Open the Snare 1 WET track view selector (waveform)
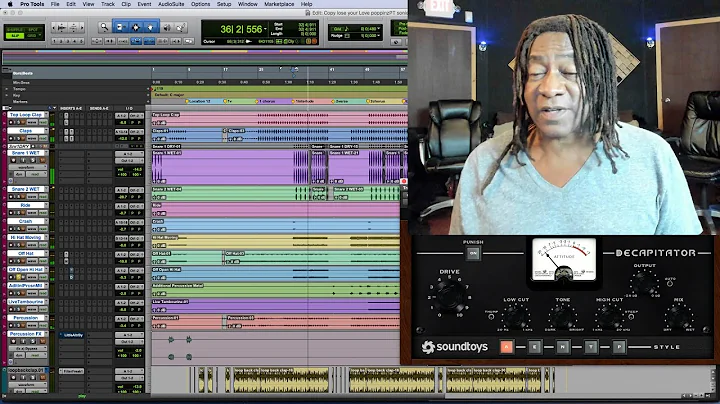 pyautogui.click(x=28, y=168)
